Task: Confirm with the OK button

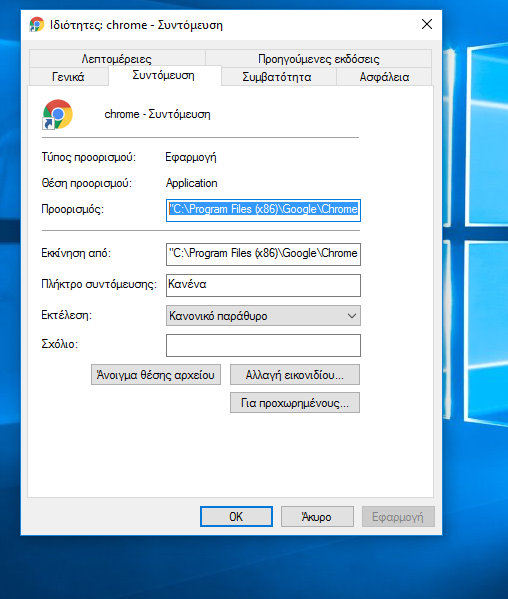Action: (x=236, y=516)
